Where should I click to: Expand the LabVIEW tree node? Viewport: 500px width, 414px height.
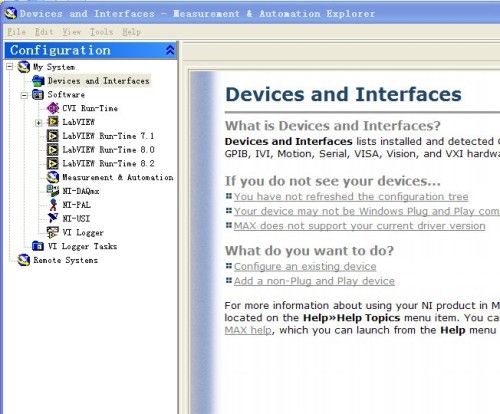[x=39, y=123]
